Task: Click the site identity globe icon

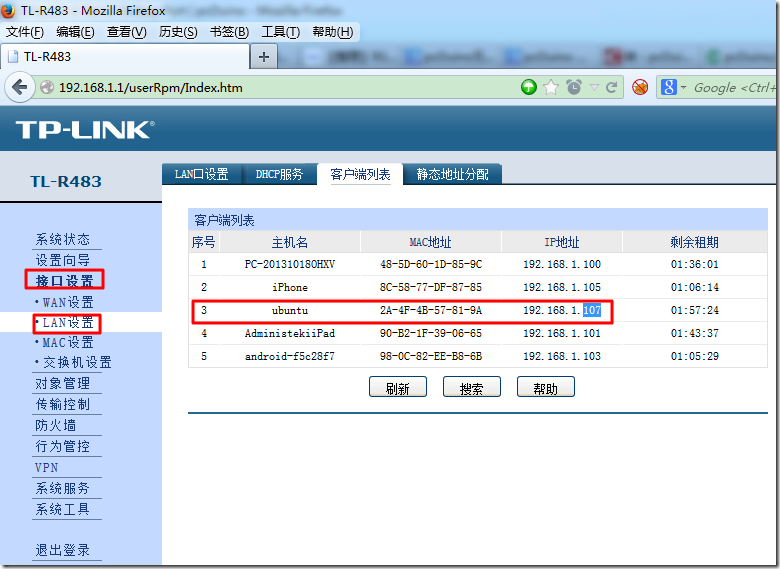Action: point(47,88)
